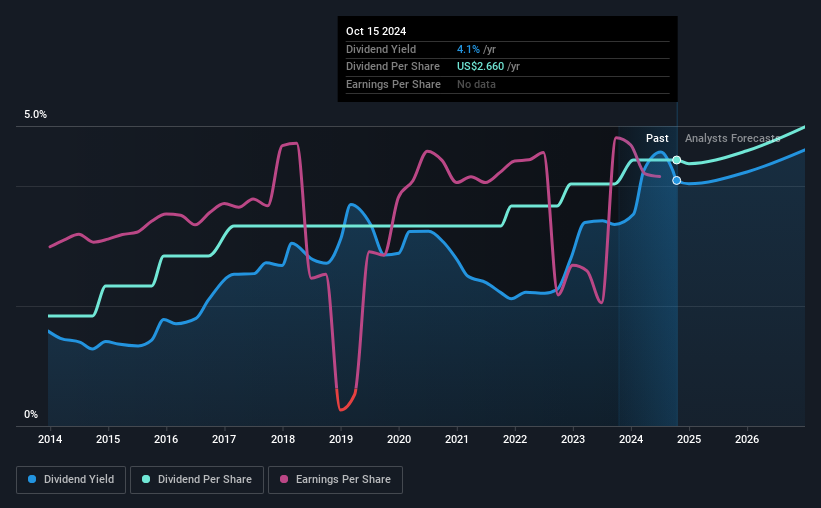Click the 2024 x-axis label

(x=631, y=439)
